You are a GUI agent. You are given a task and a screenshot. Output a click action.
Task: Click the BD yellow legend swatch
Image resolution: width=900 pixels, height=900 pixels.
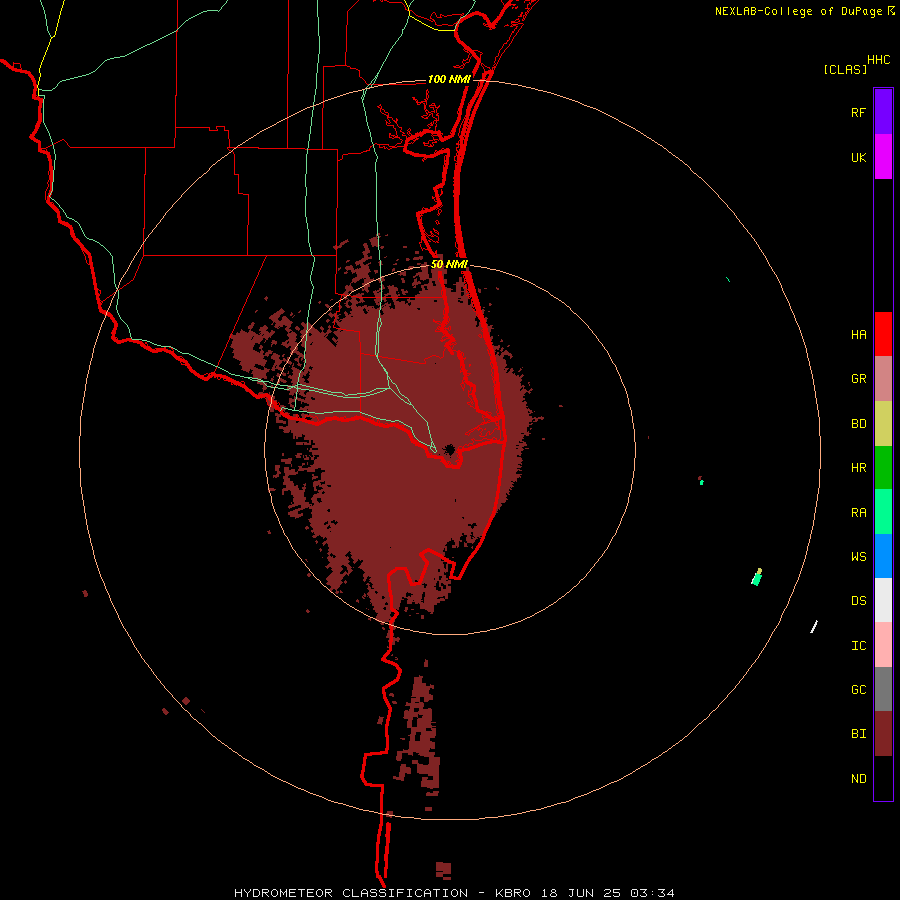[x=883, y=424]
